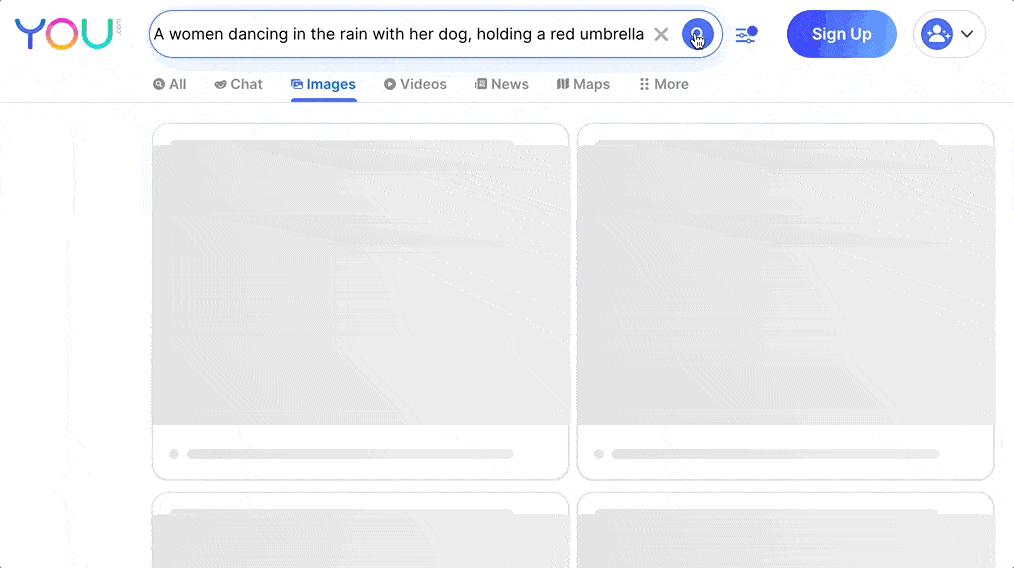Viewport: 1014px width, 568px height.
Task: Click the Sign Up button
Action: point(841,34)
